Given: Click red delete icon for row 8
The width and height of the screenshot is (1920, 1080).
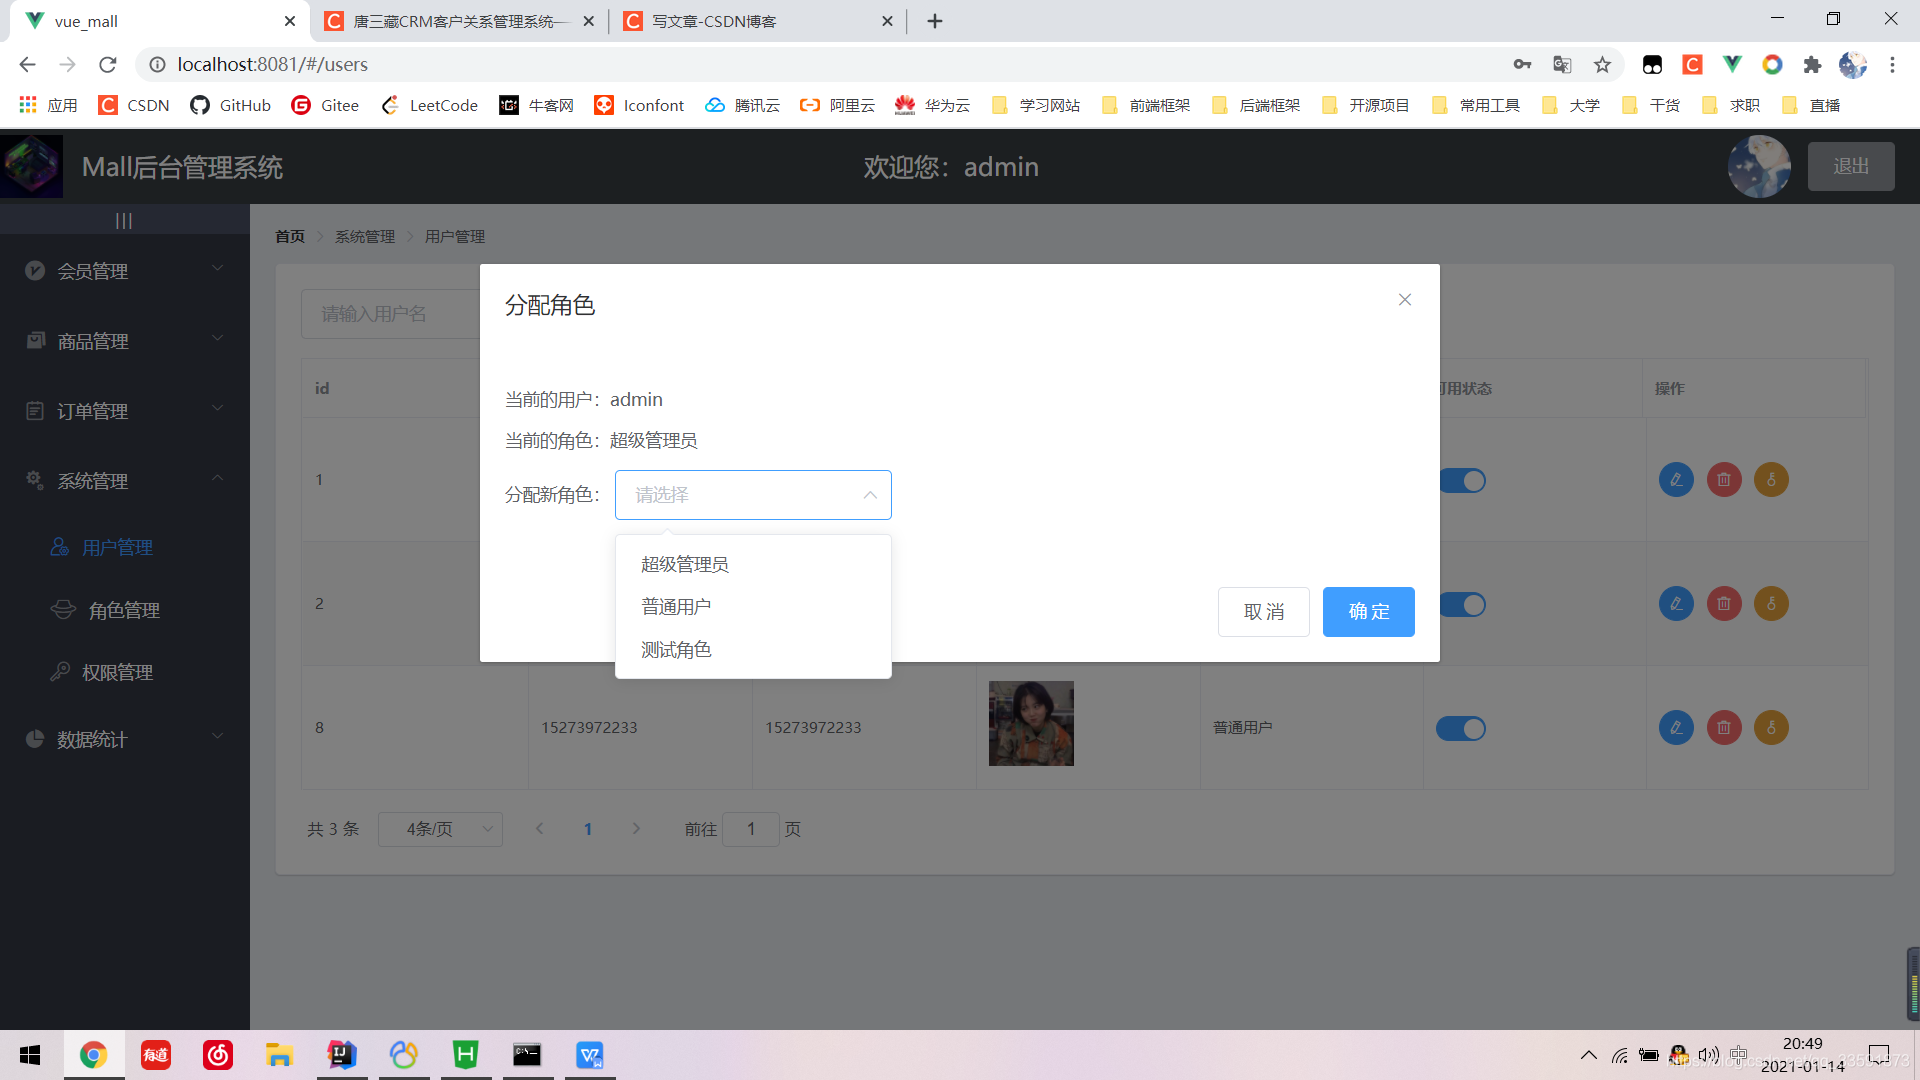Looking at the screenshot, I should tap(1724, 728).
